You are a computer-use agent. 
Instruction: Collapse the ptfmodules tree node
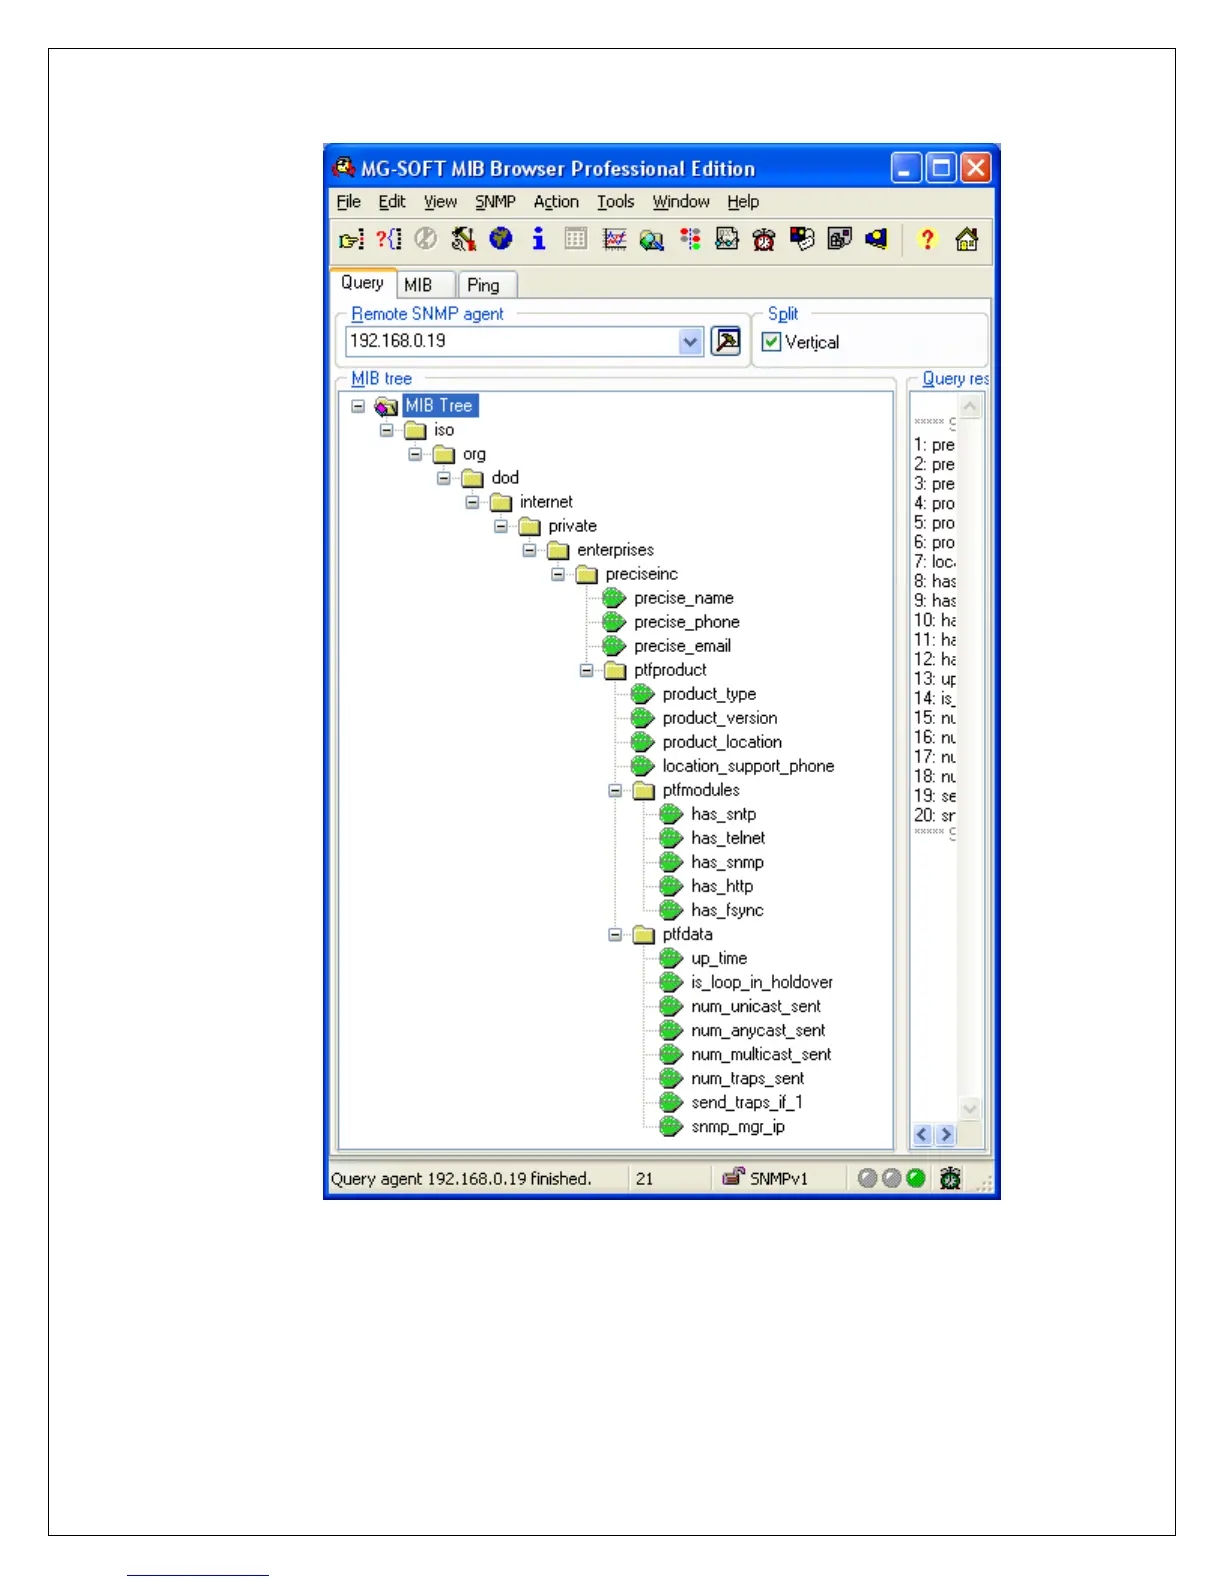pos(615,790)
